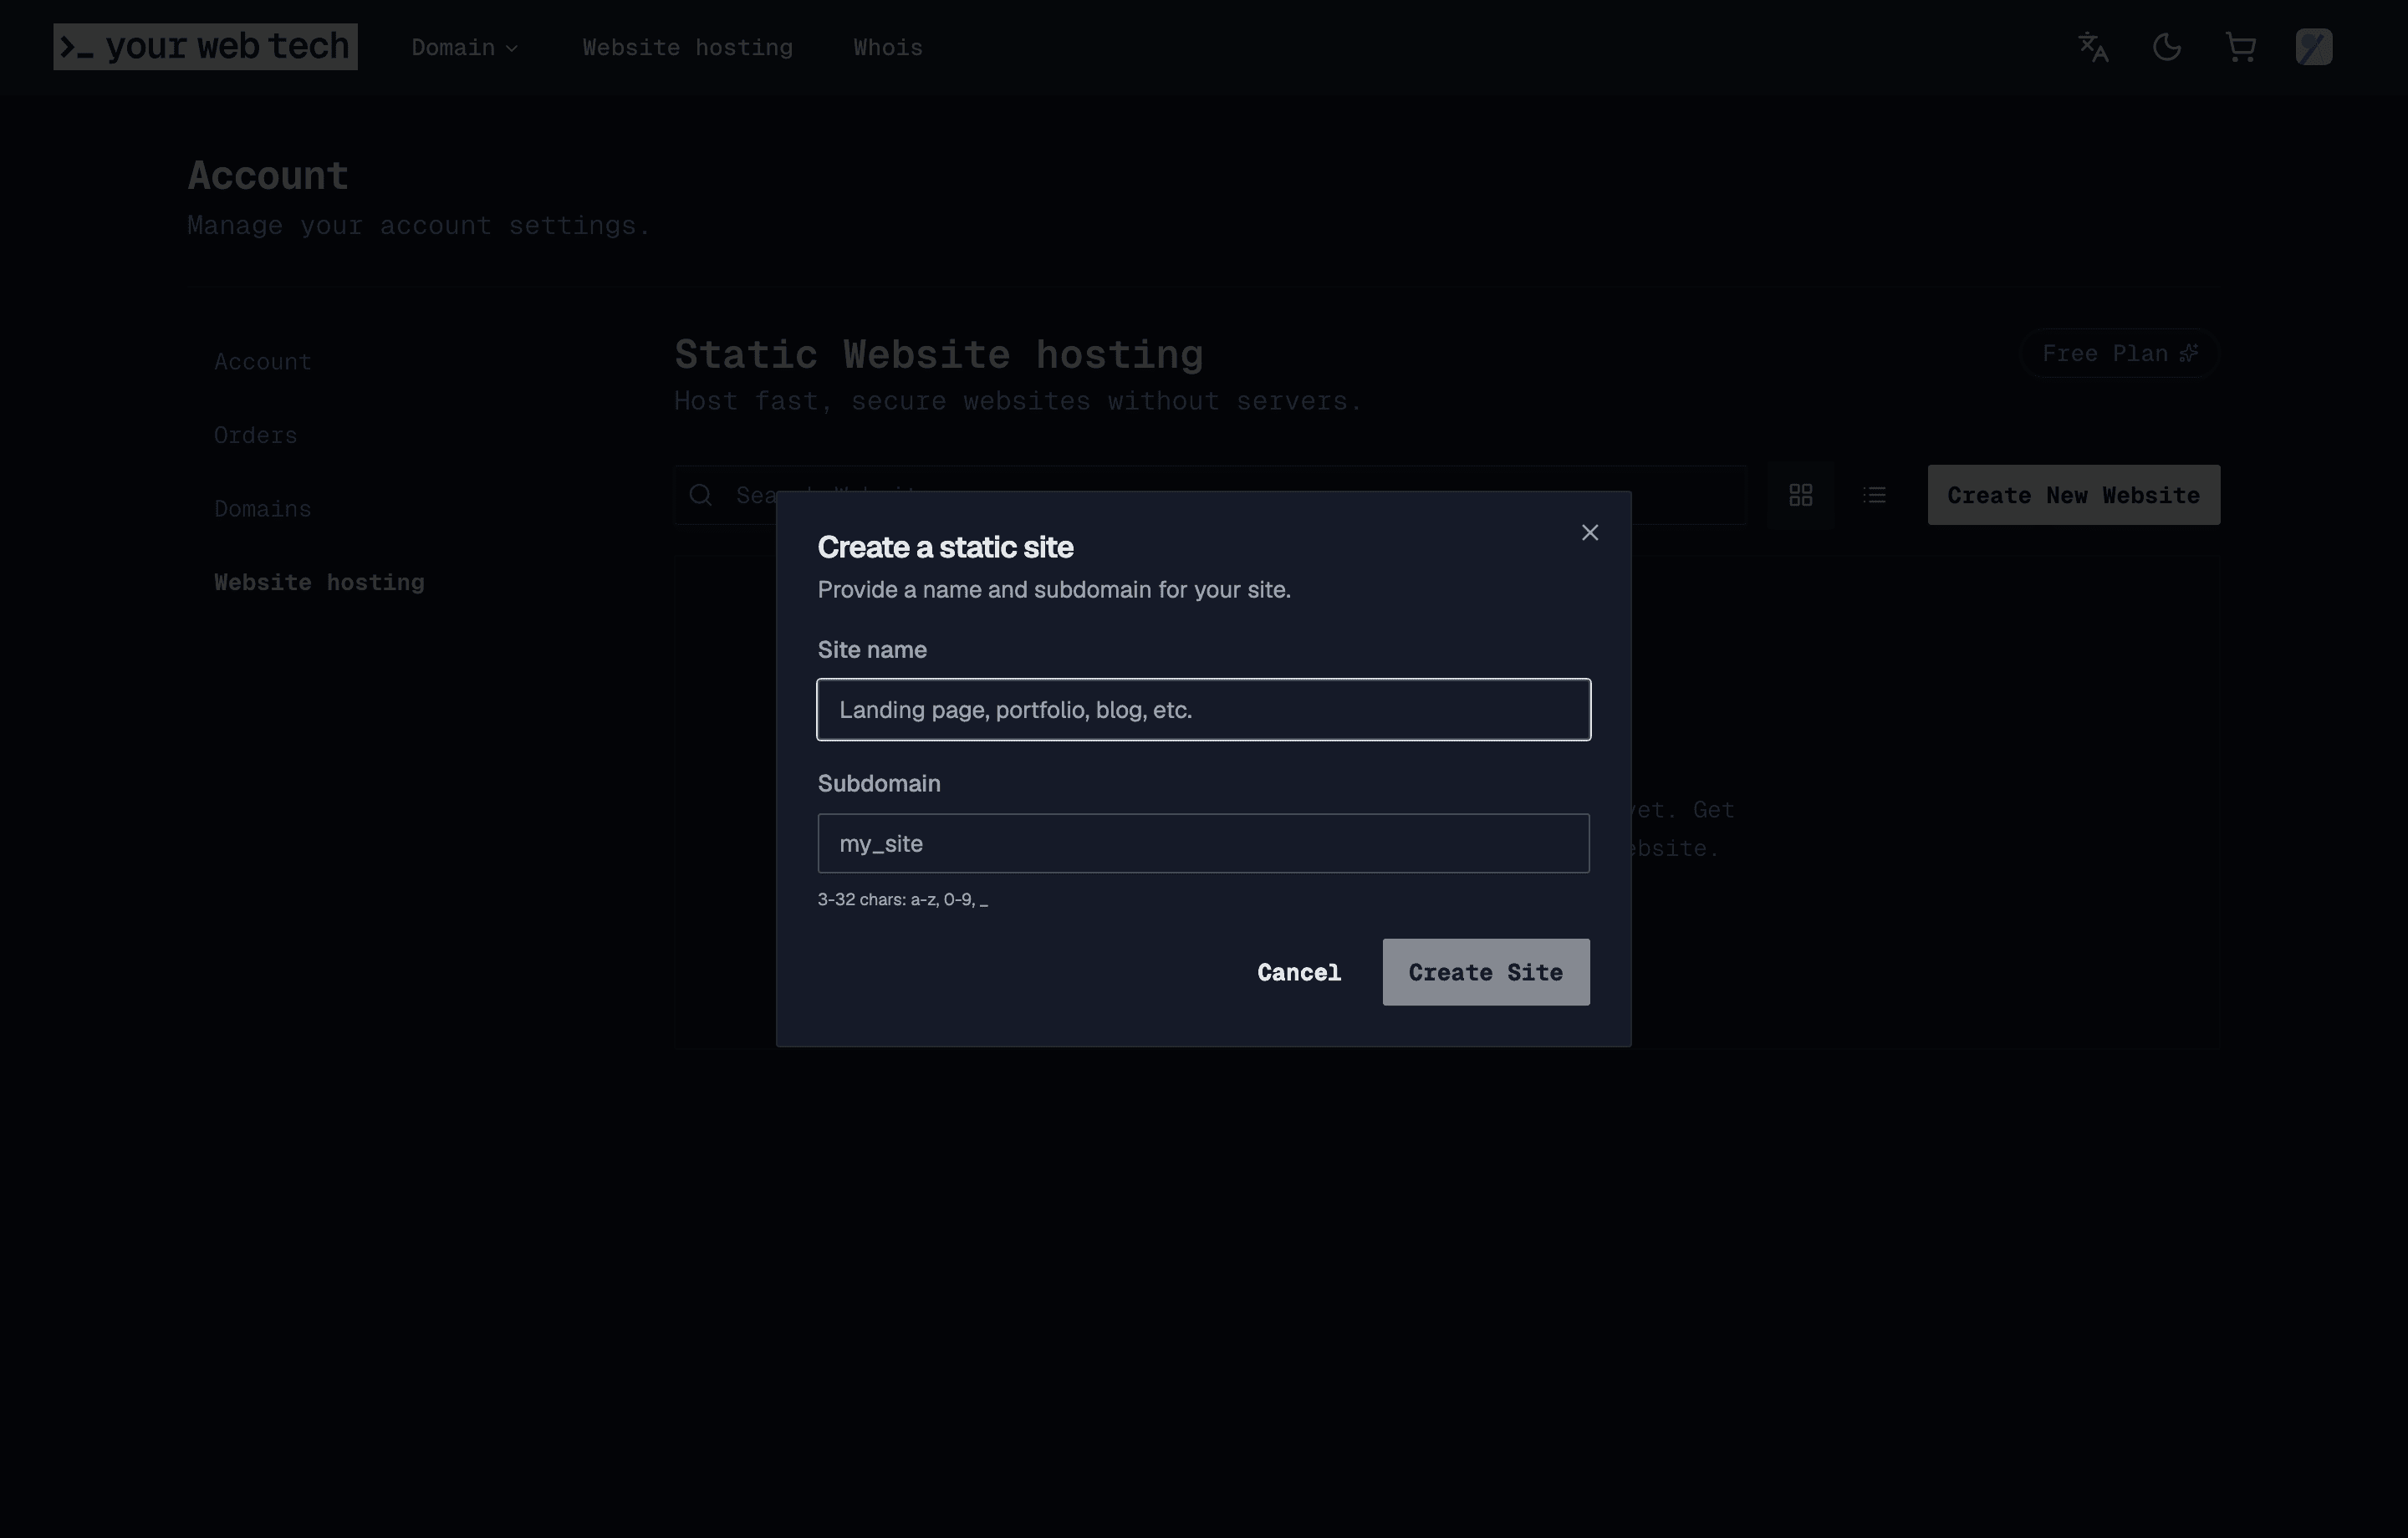Select Website hosting in the sidebar
Image resolution: width=2408 pixels, height=1538 pixels.
pyautogui.click(x=319, y=582)
